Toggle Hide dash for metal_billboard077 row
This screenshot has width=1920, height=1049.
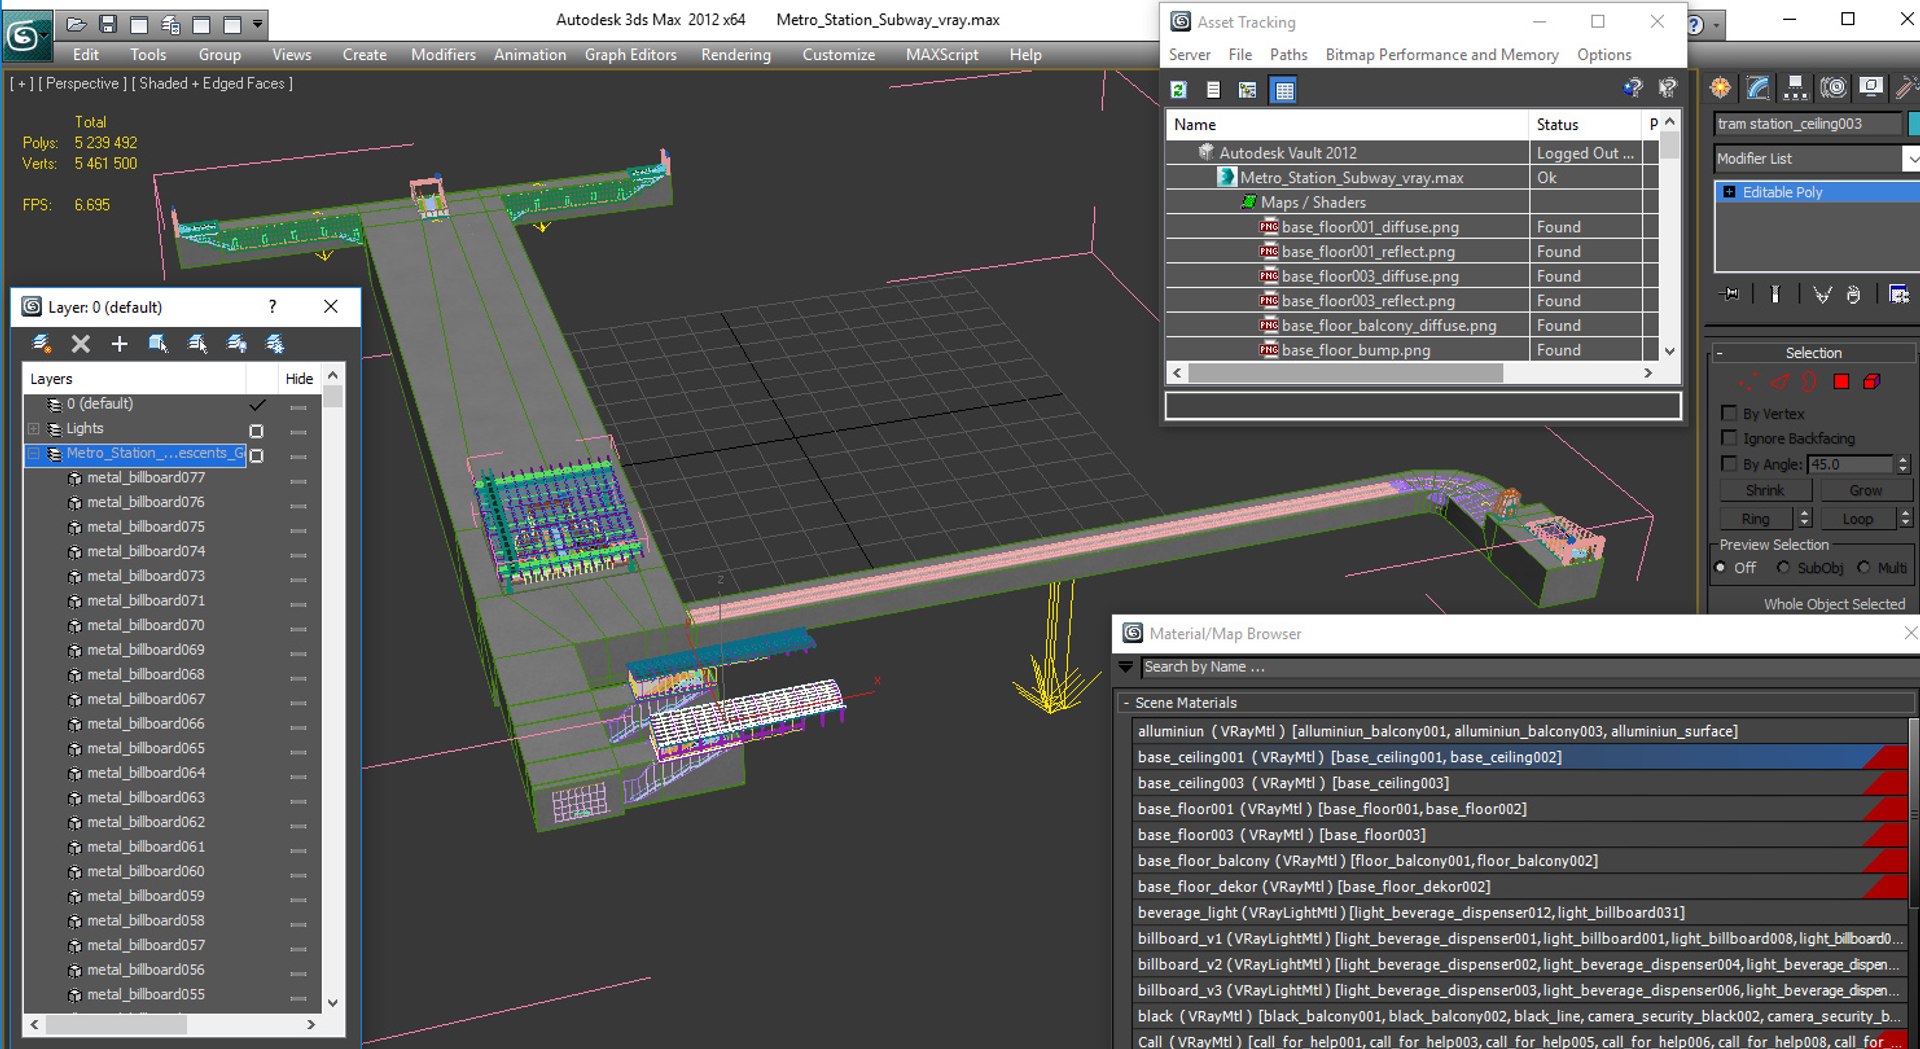(298, 481)
